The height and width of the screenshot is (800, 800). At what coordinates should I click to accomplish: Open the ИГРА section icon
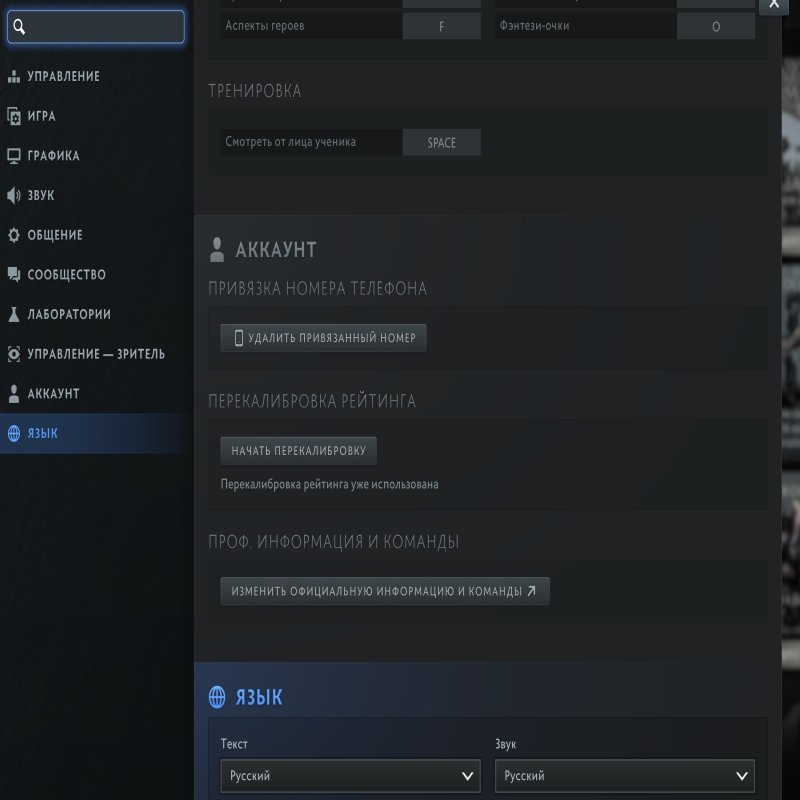pos(14,116)
